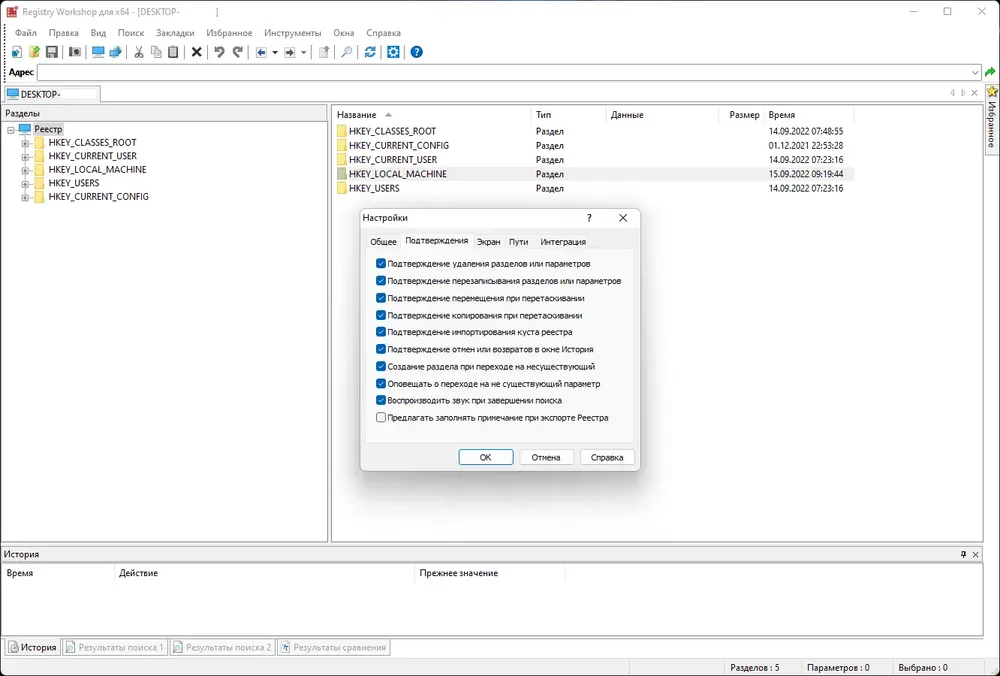Click the save floppy disk icon
This screenshot has height=676, width=1000.
coord(52,52)
